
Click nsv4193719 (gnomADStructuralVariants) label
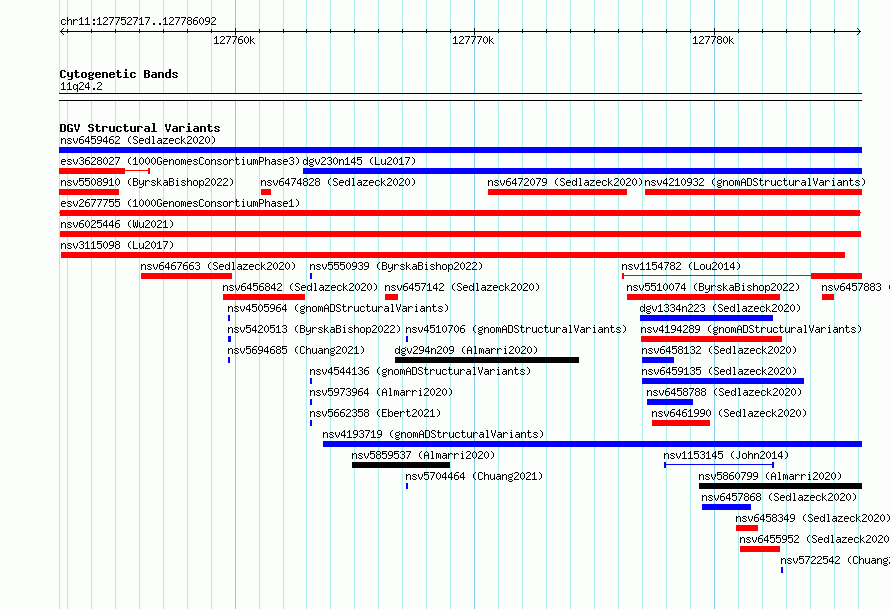point(433,434)
